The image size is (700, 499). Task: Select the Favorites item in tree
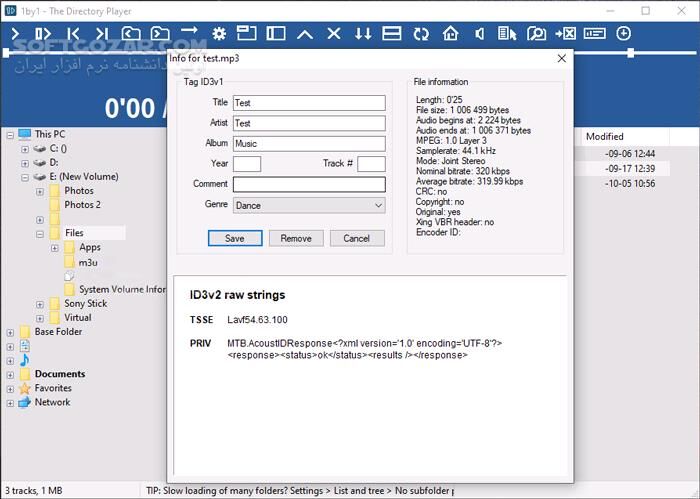pos(52,388)
